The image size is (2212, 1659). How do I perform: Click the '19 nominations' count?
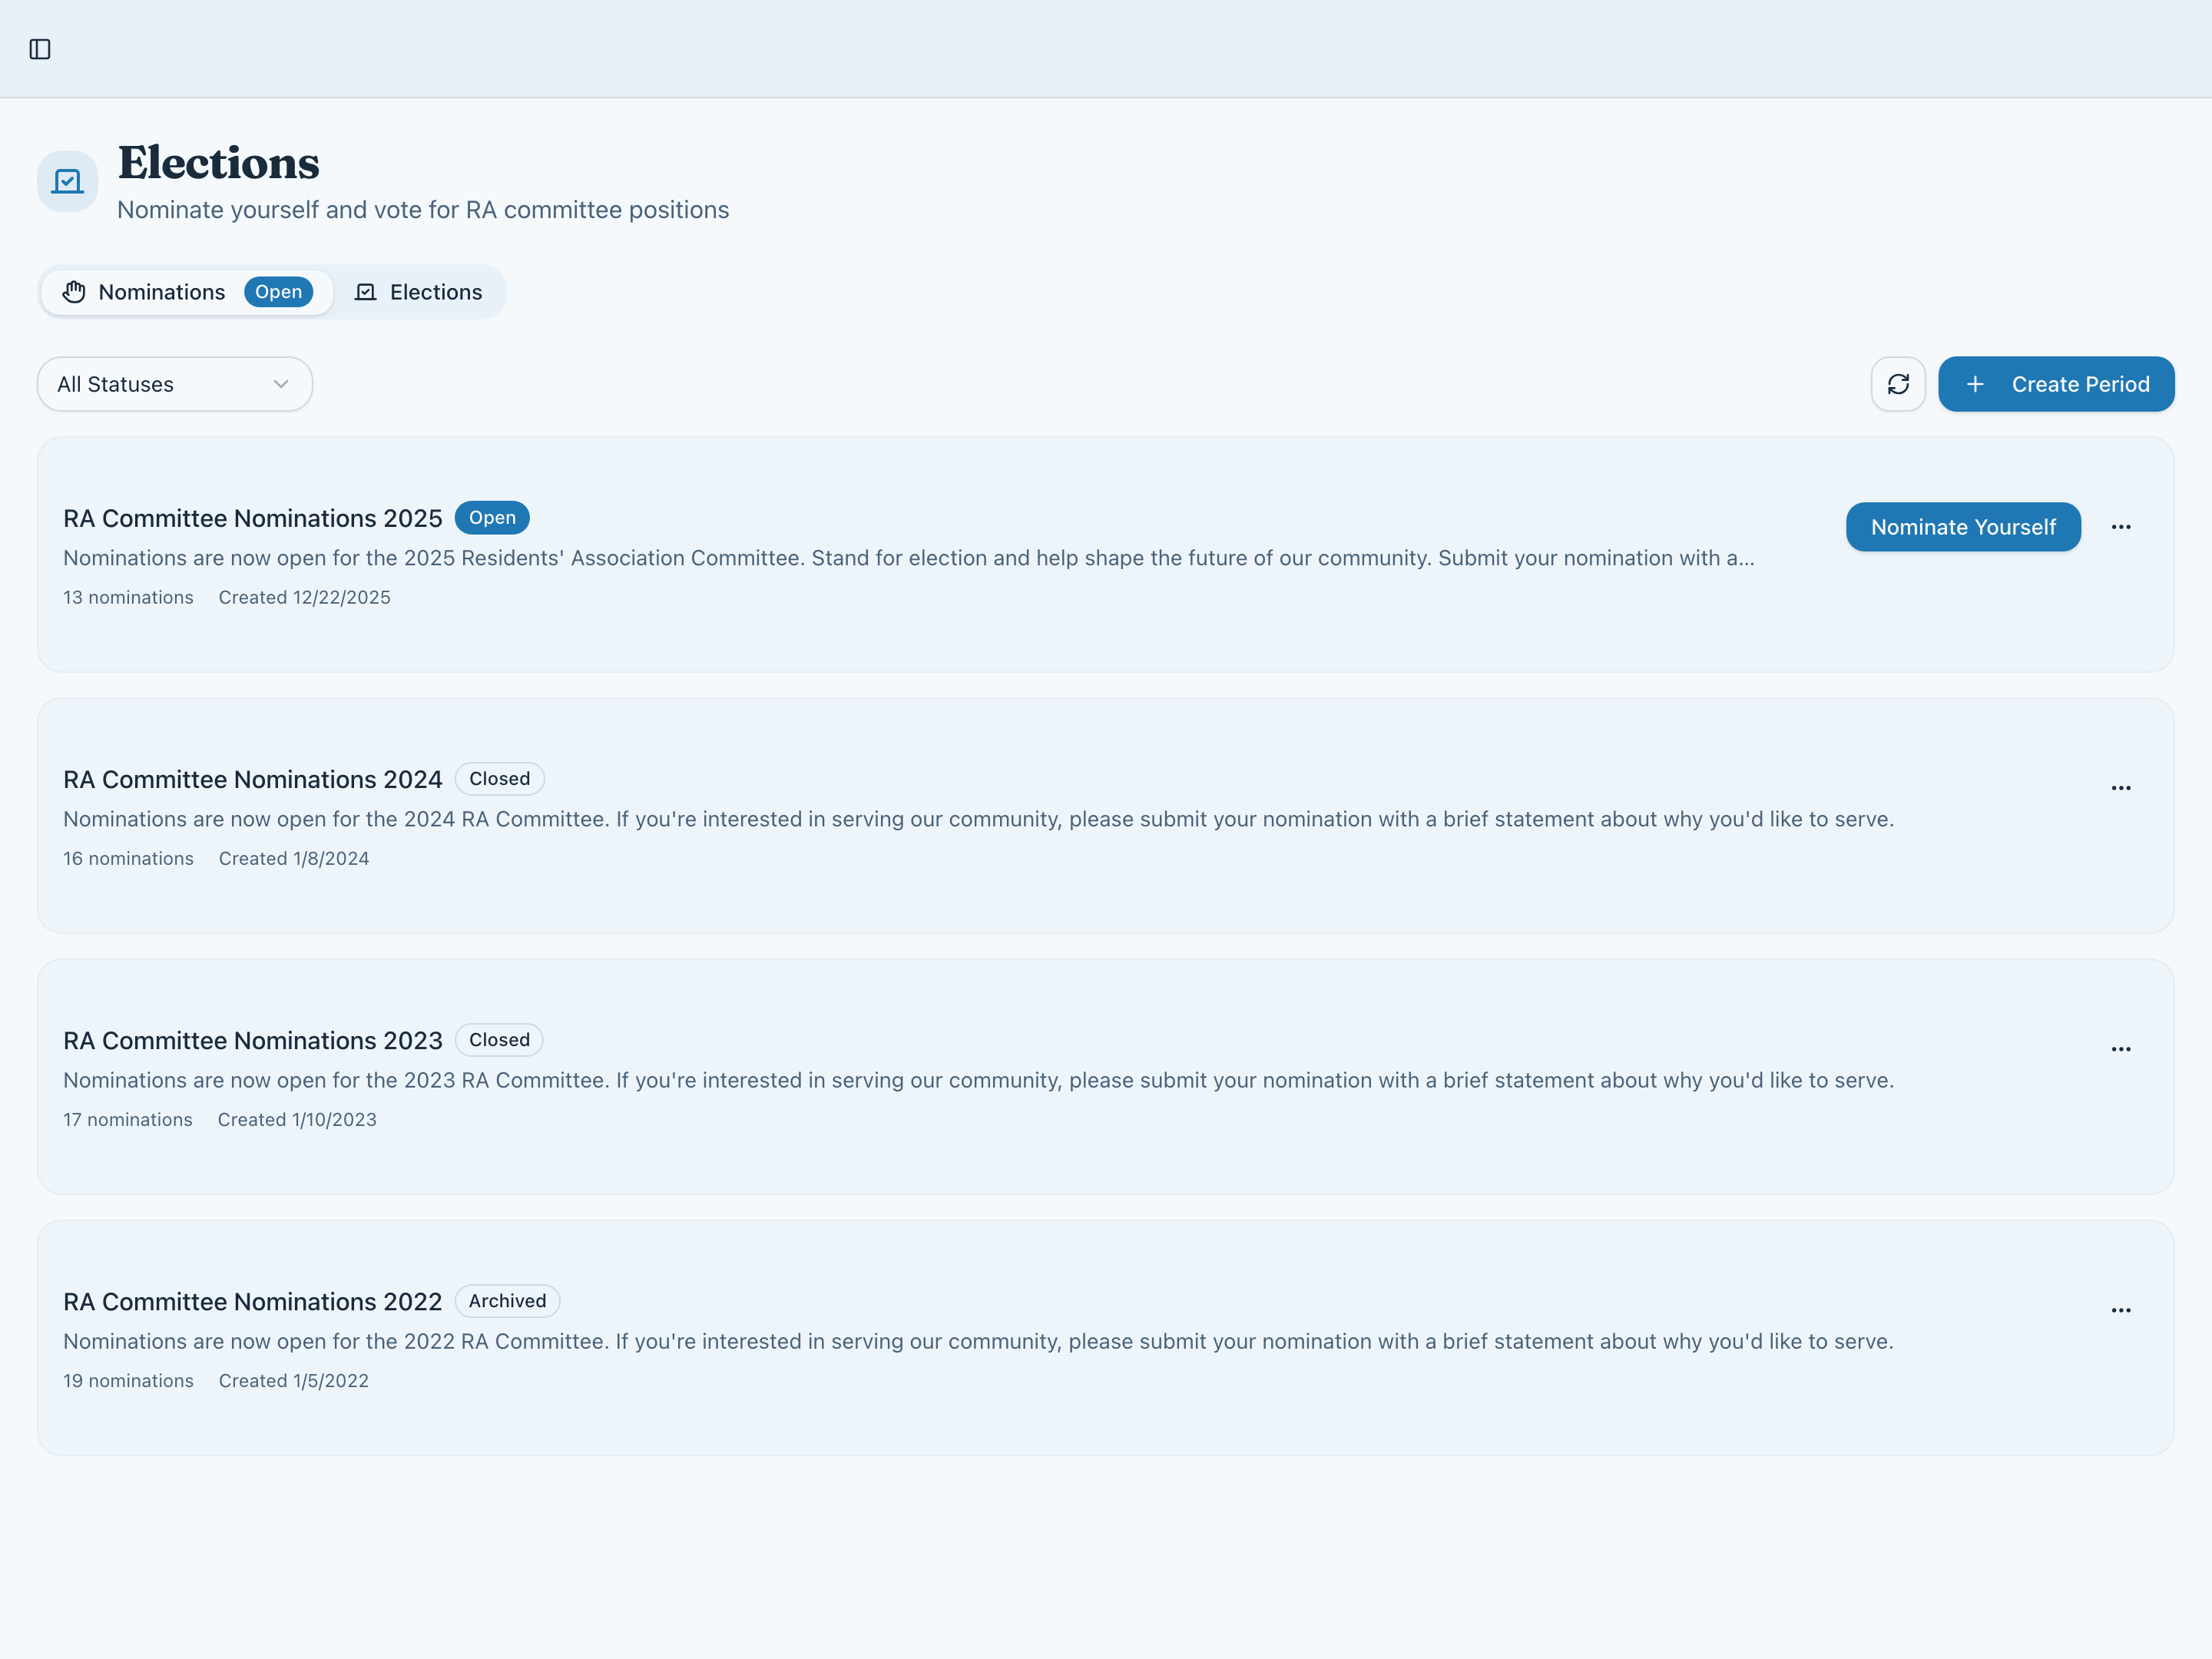[128, 1380]
